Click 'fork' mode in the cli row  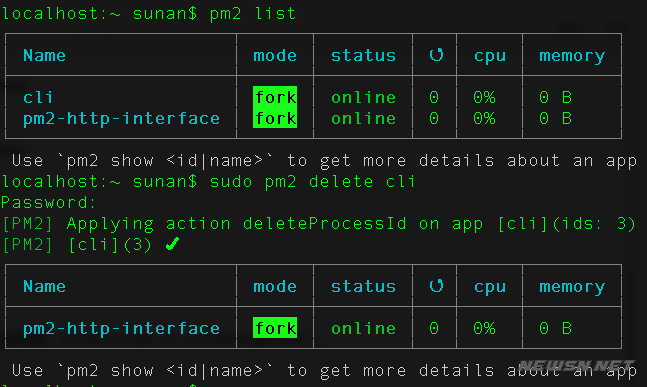275,97
